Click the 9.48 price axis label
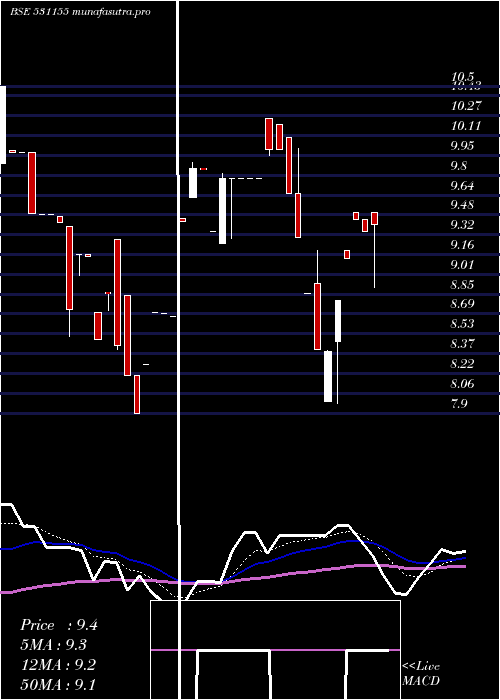This screenshot has height=700, width=500. 462,205
